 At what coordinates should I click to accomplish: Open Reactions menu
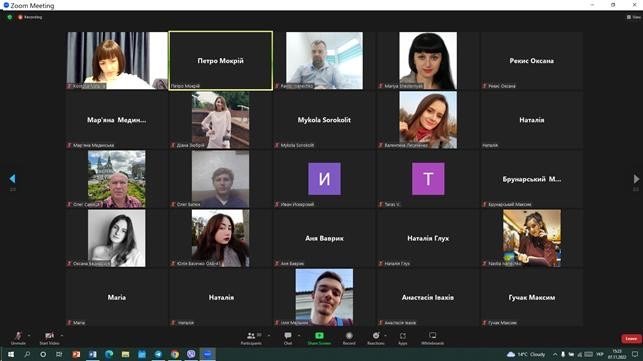376,338
